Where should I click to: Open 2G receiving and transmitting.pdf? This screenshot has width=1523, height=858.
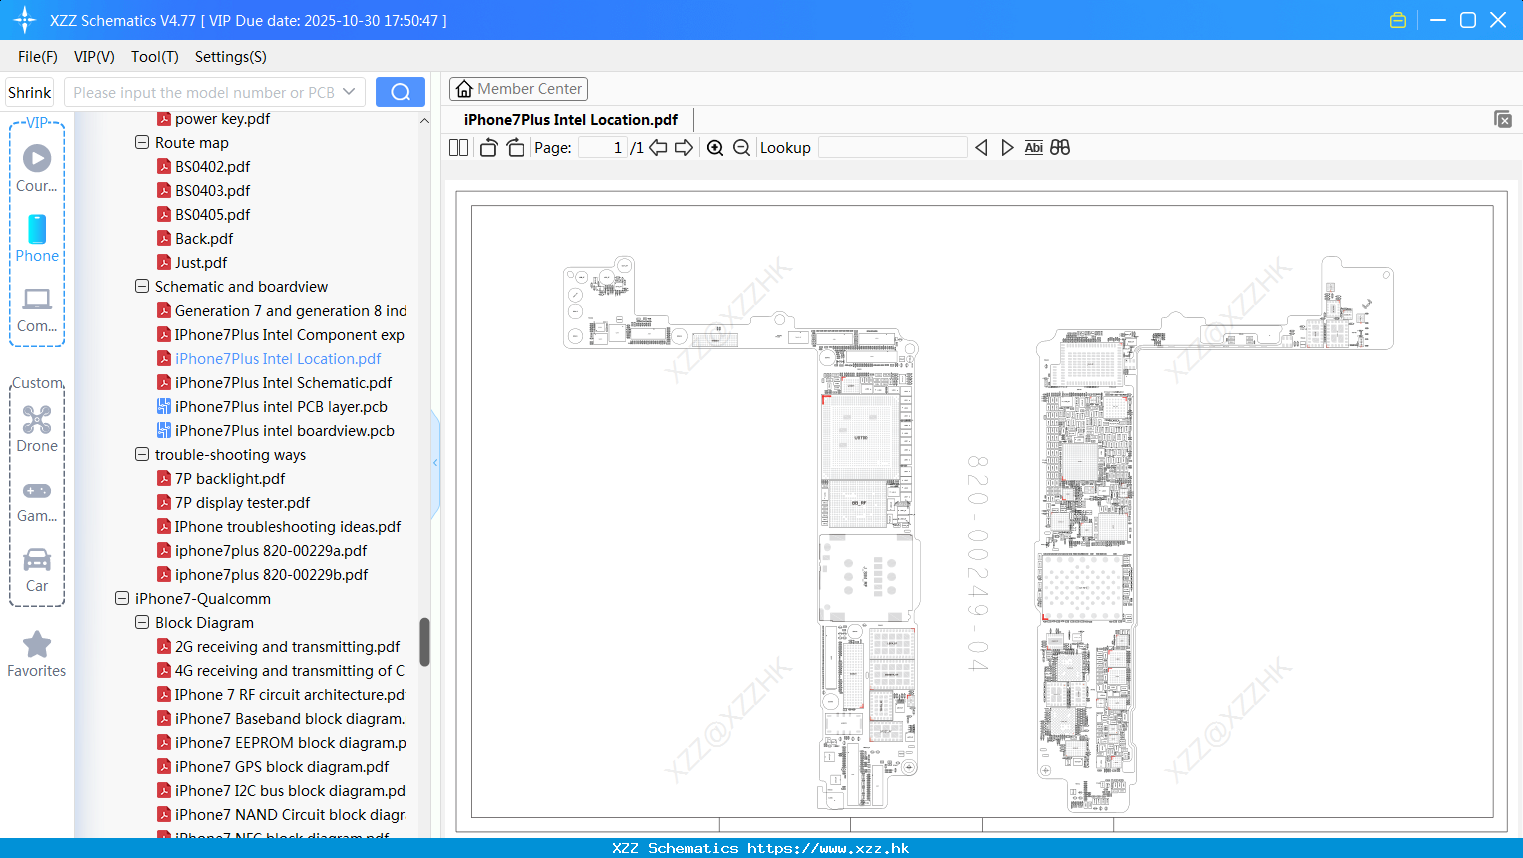pyautogui.click(x=287, y=647)
